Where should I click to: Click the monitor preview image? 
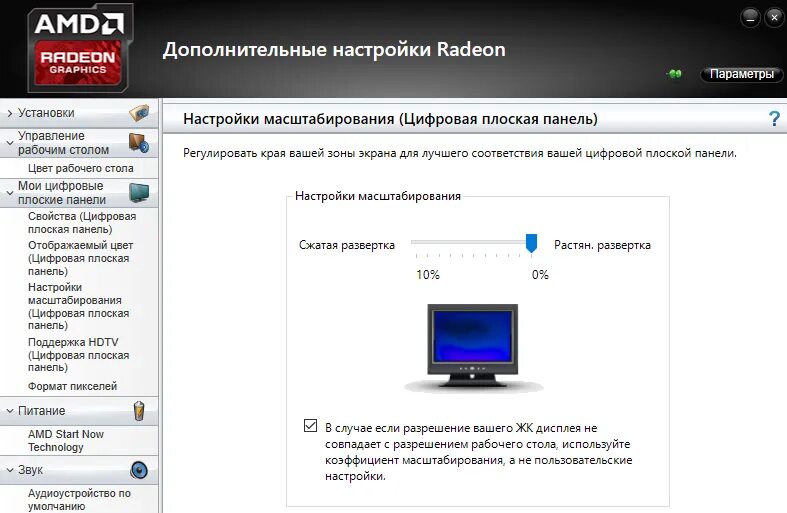coord(472,347)
